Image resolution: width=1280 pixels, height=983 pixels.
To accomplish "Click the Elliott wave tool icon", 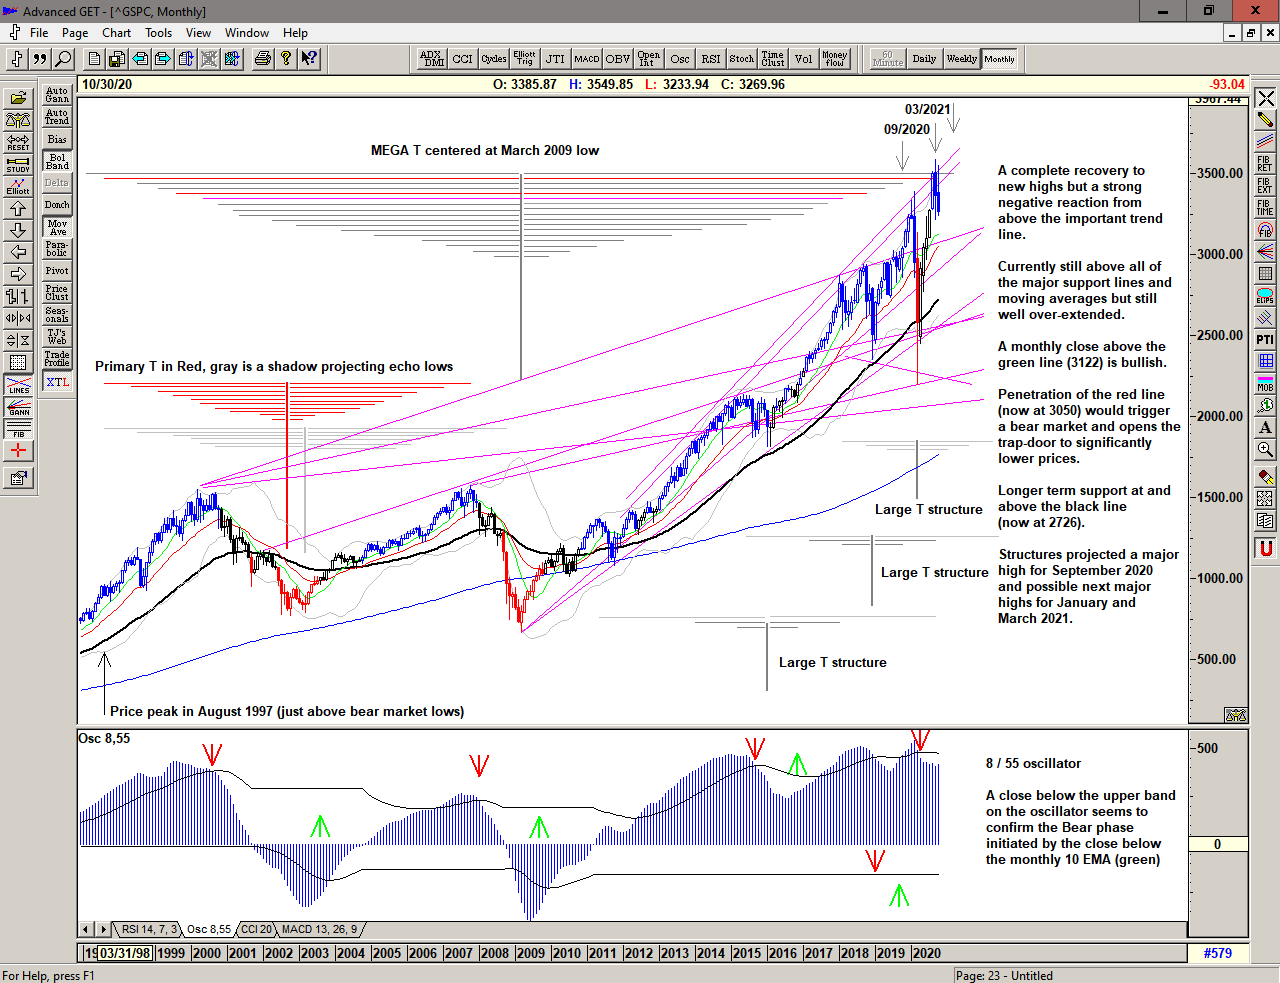I will tap(18, 186).
